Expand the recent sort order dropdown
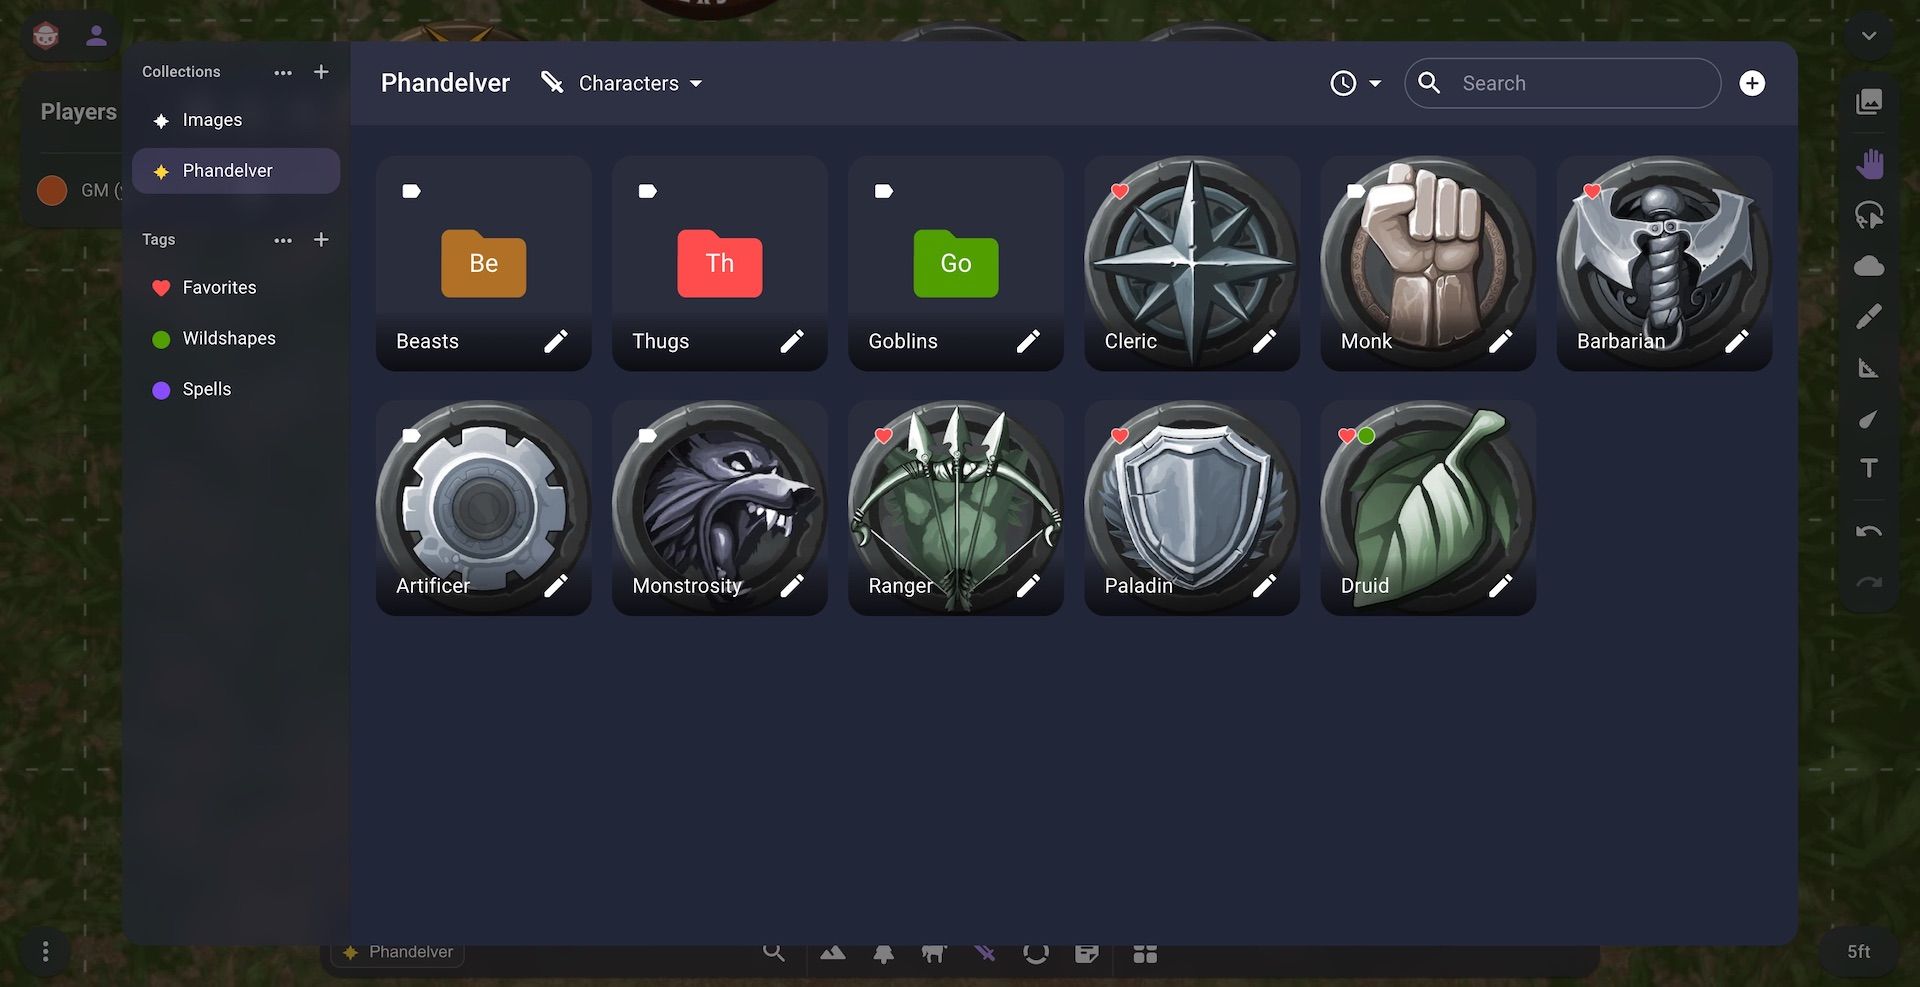 click(x=1356, y=83)
